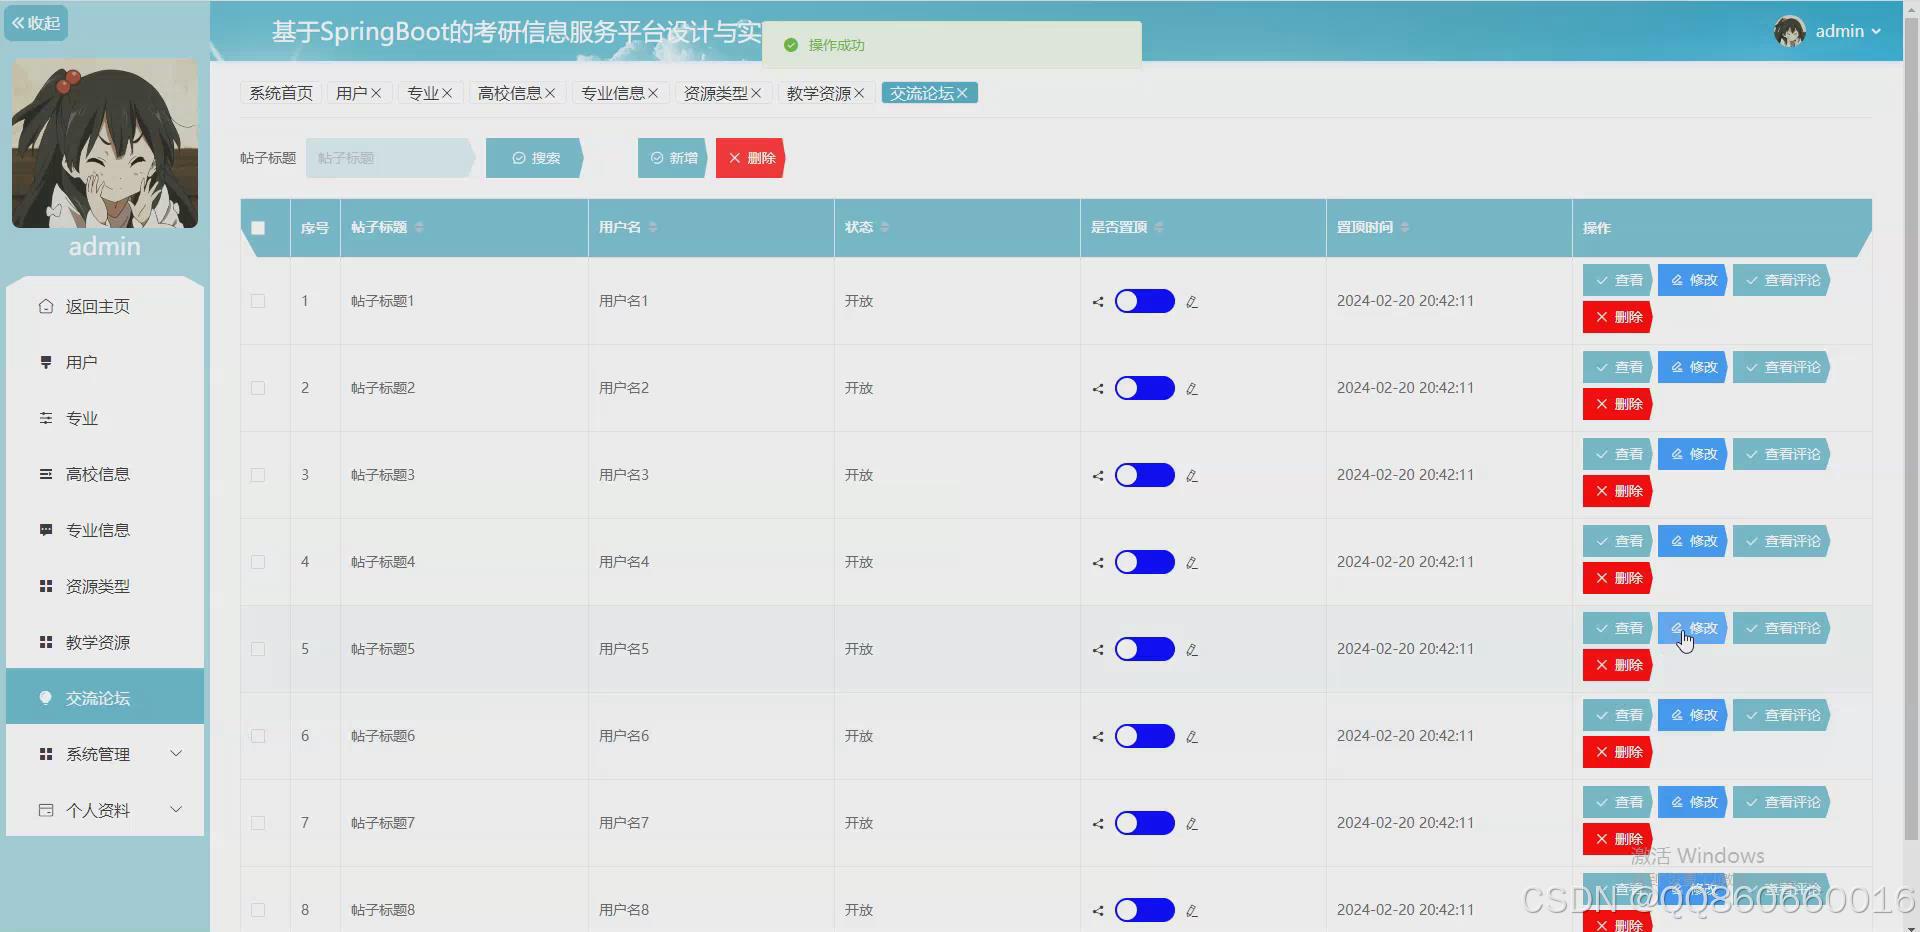Expand the 个人资料 sidebar menu
This screenshot has width=1920, height=932.
(105, 810)
